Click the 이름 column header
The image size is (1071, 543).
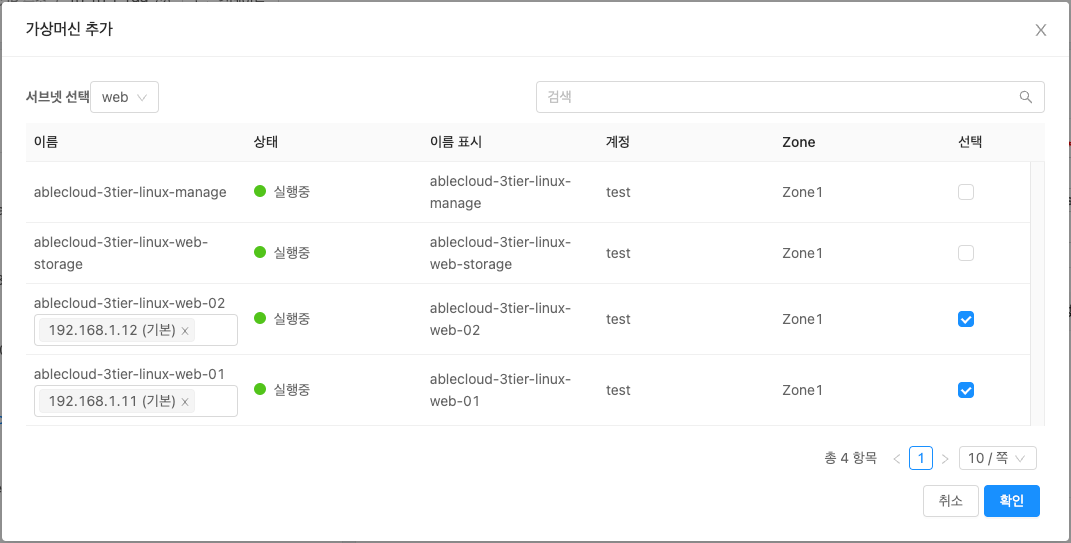tap(46, 142)
